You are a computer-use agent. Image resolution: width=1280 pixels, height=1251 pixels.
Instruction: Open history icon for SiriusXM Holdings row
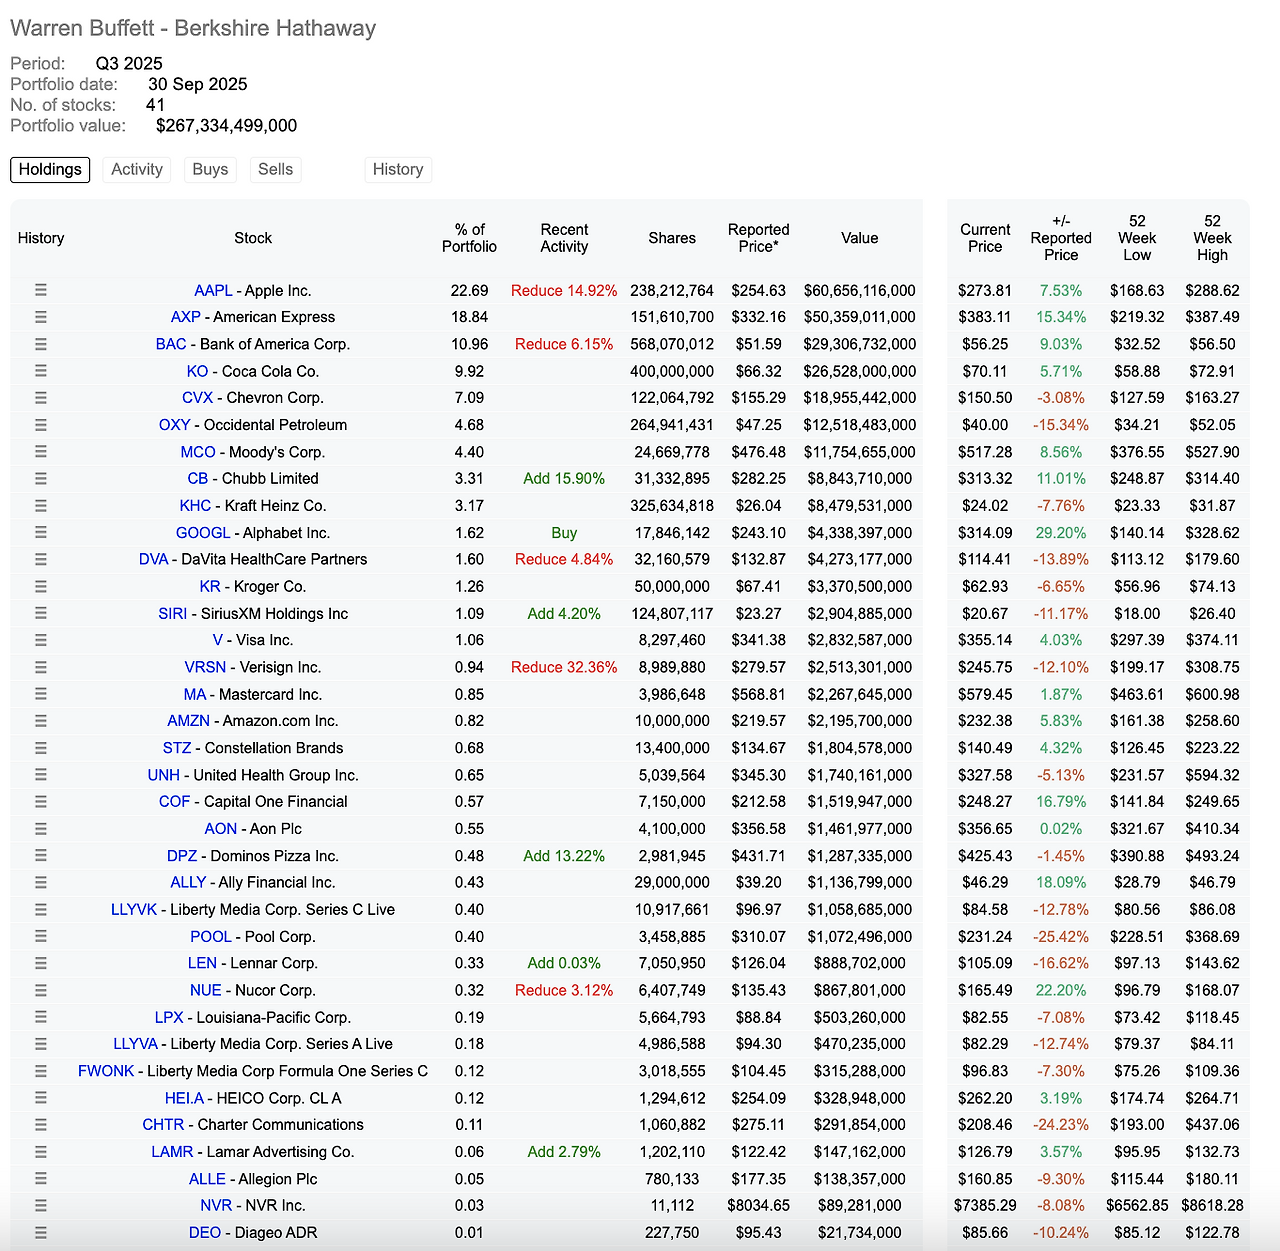click(x=41, y=613)
